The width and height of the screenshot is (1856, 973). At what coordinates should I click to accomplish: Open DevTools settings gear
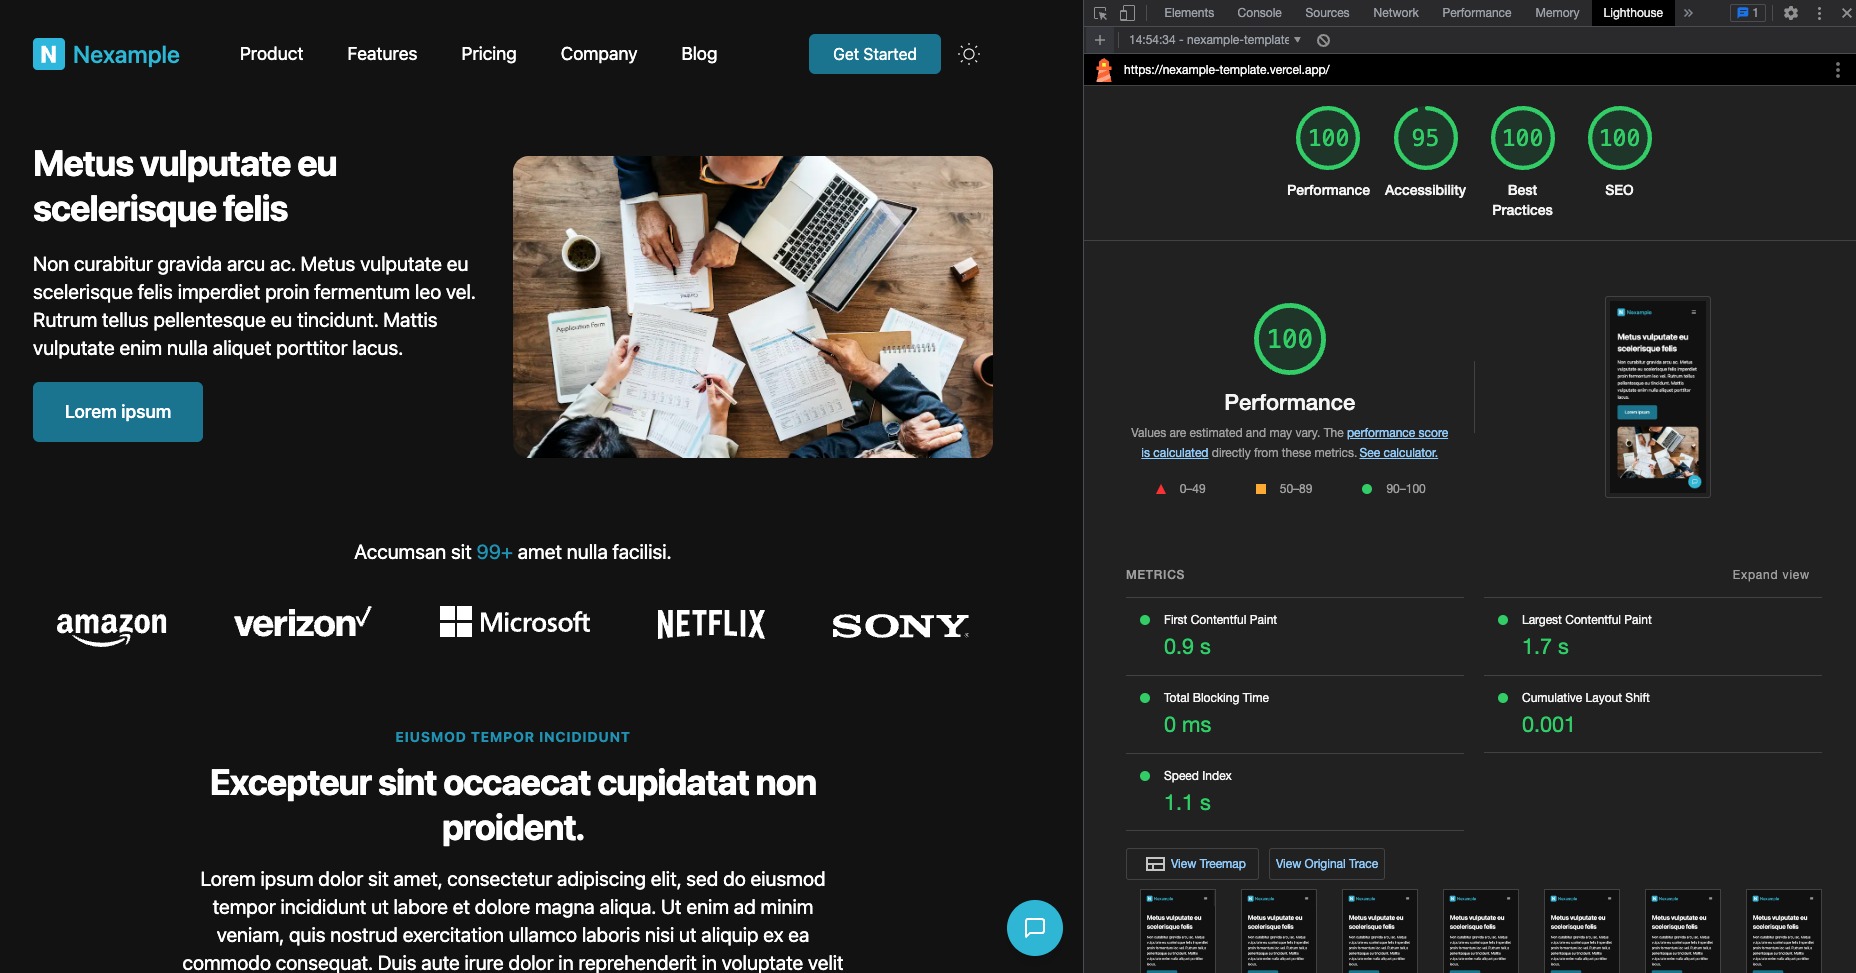pos(1791,13)
